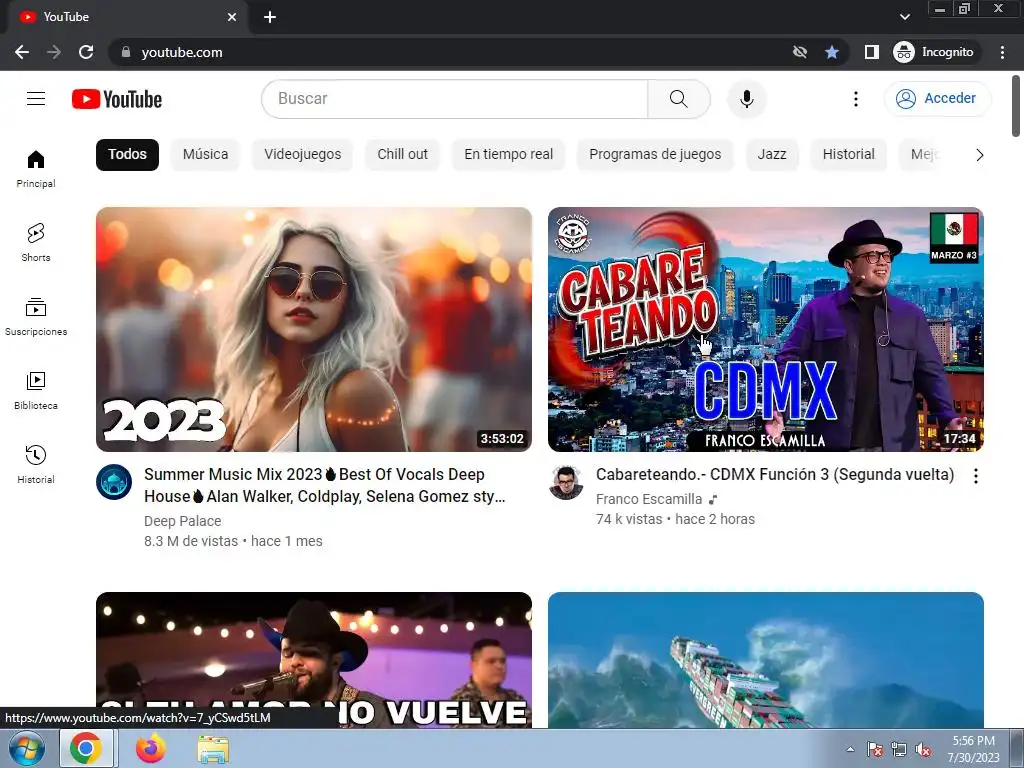Viewport: 1024px width, 768px height.
Task: Click the search magnifier button
Action: coord(679,99)
